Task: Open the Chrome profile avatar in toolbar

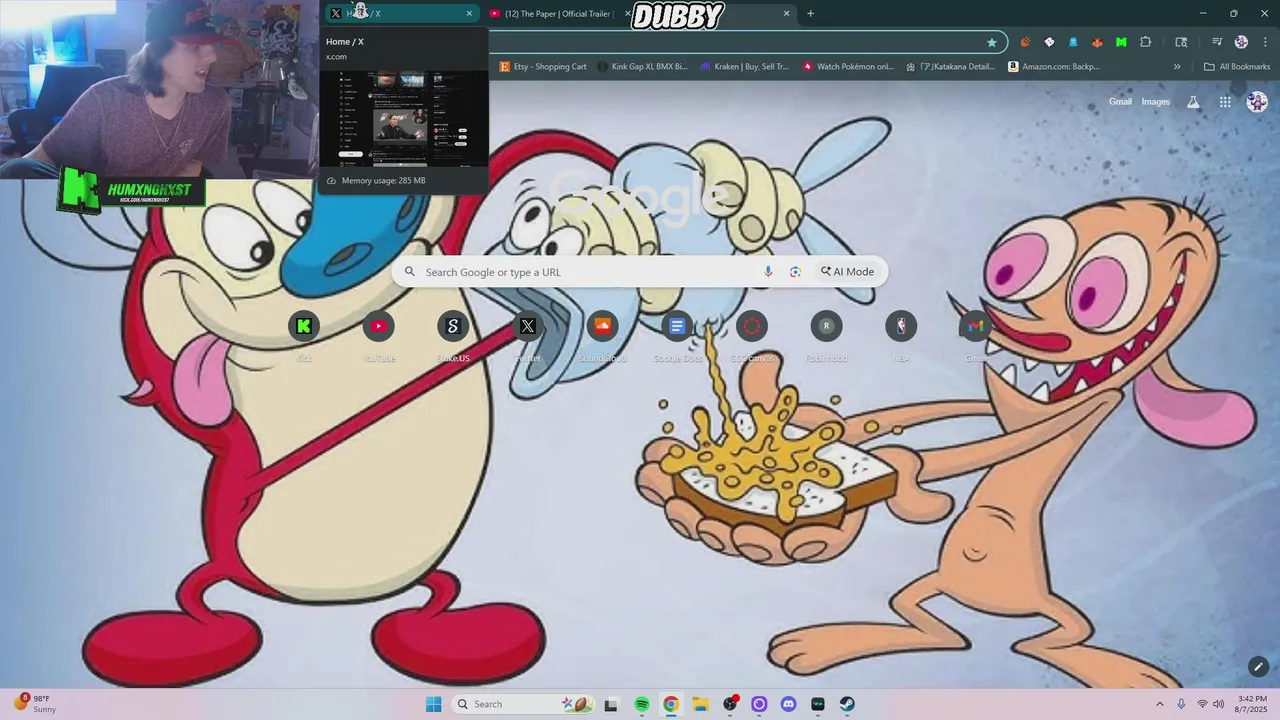Action: pyautogui.click(x=1241, y=42)
